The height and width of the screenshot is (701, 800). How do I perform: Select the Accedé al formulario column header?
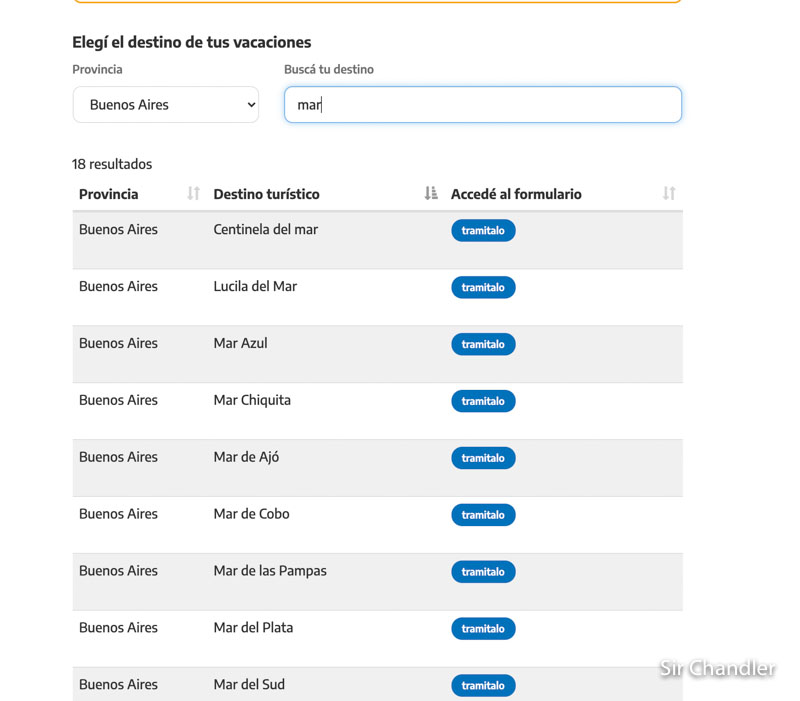pyautogui.click(x=516, y=194)
